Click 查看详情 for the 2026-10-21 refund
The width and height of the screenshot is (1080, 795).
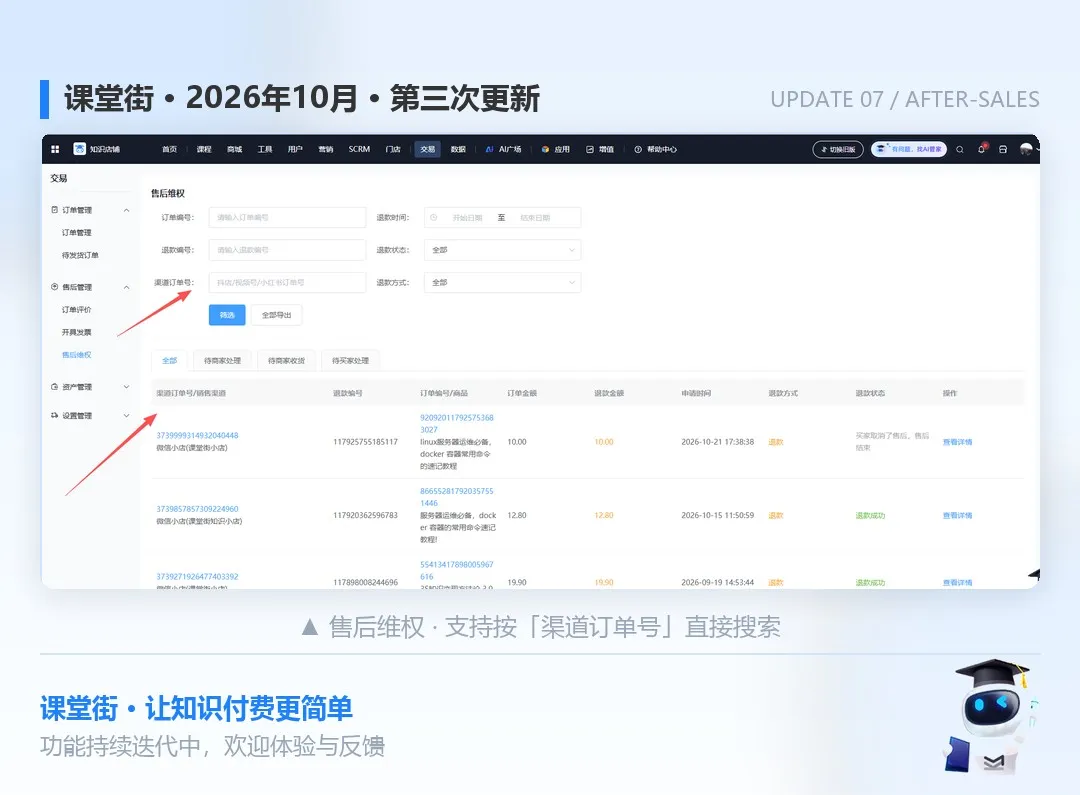[957, 442]
